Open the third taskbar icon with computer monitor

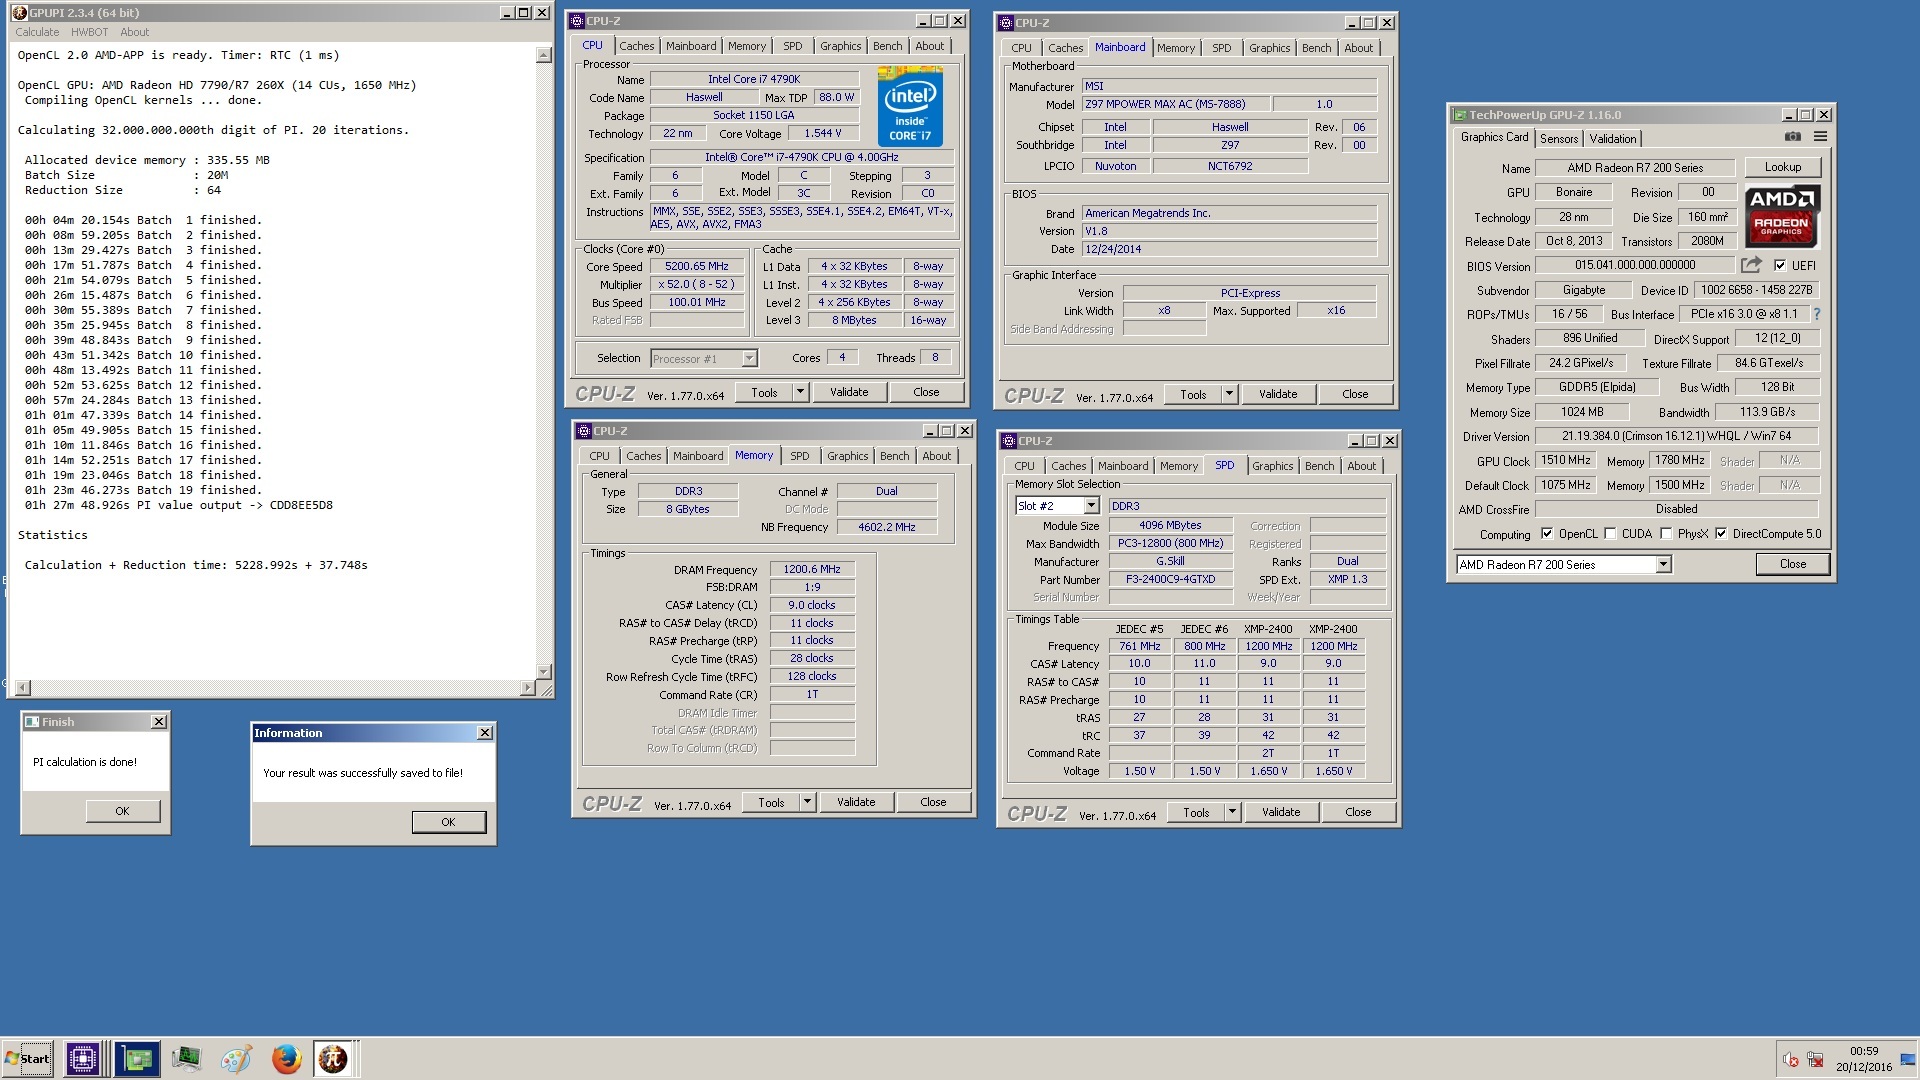click(x=186, y=1059)
